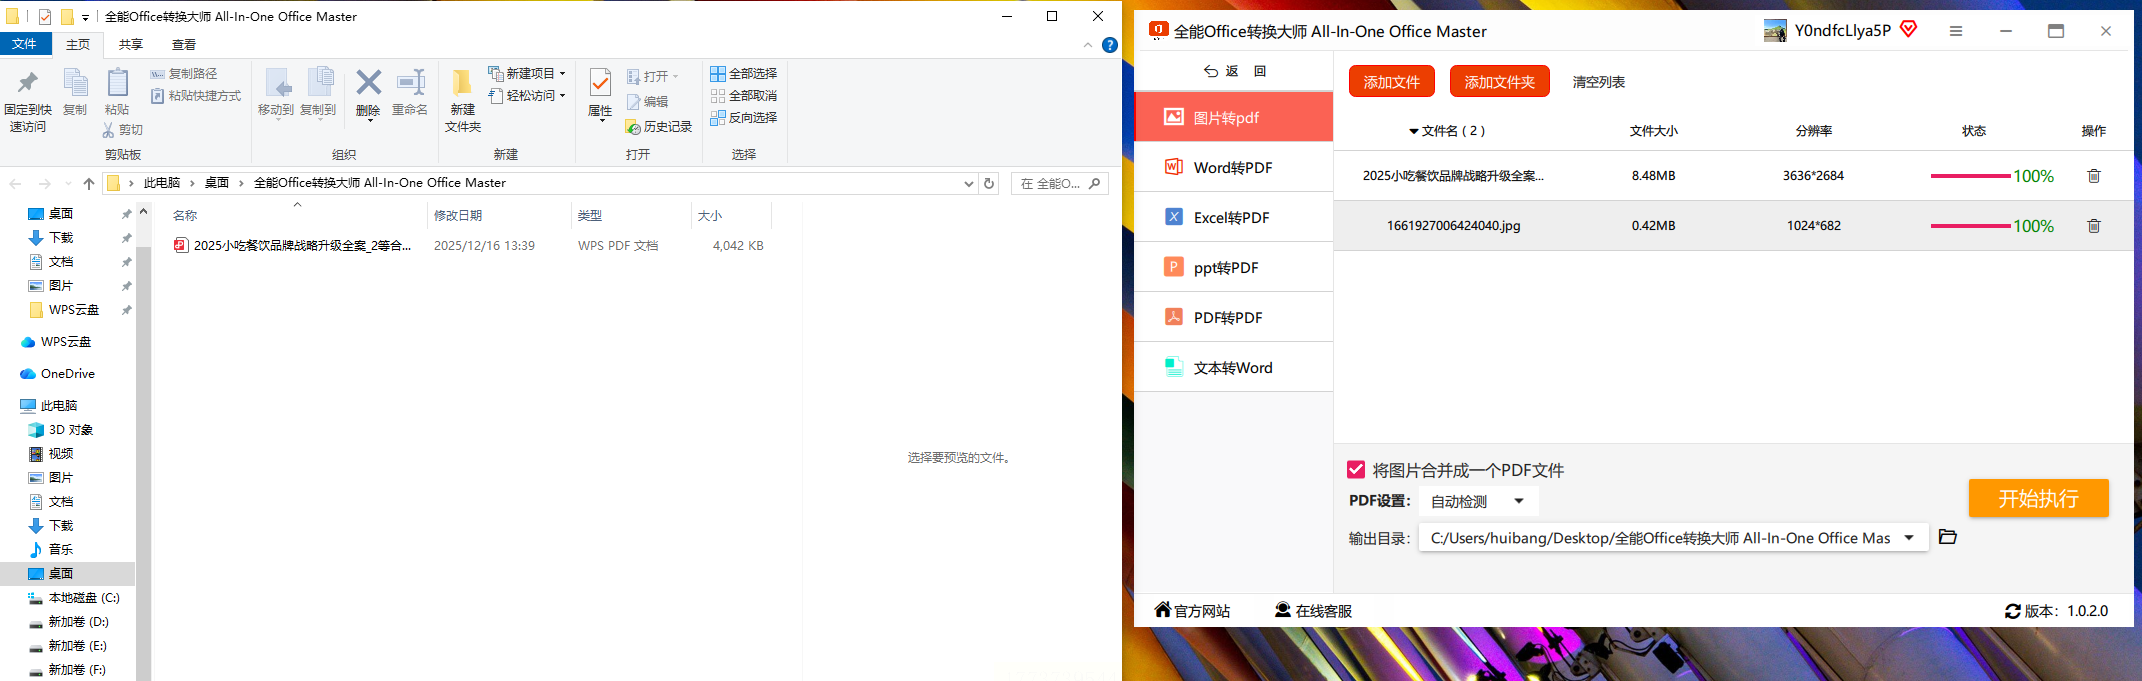Viewport: 2142px width, 681px height.
Task: Click 清空列表 to clear list
Action: click(1598, 82)
